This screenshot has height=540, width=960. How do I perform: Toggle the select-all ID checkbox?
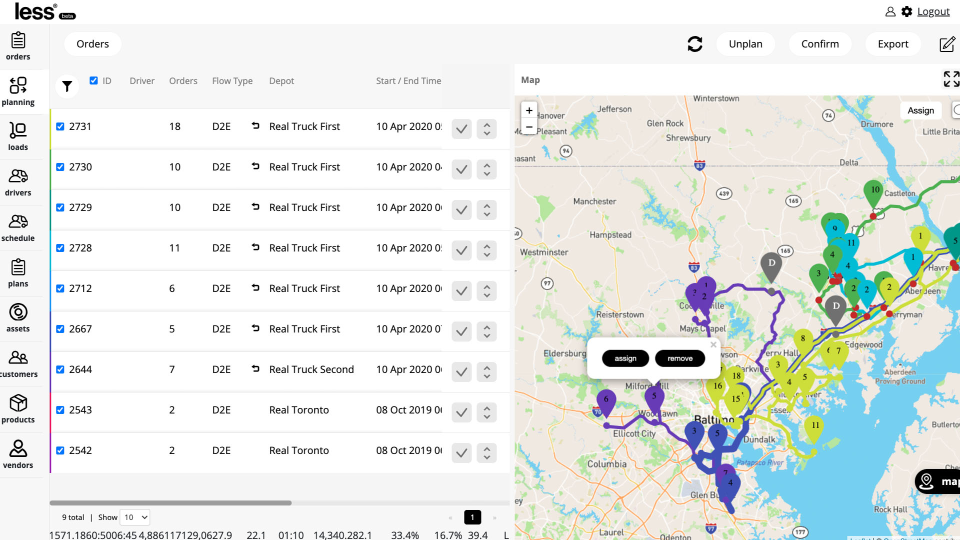(x=94, y=80)
